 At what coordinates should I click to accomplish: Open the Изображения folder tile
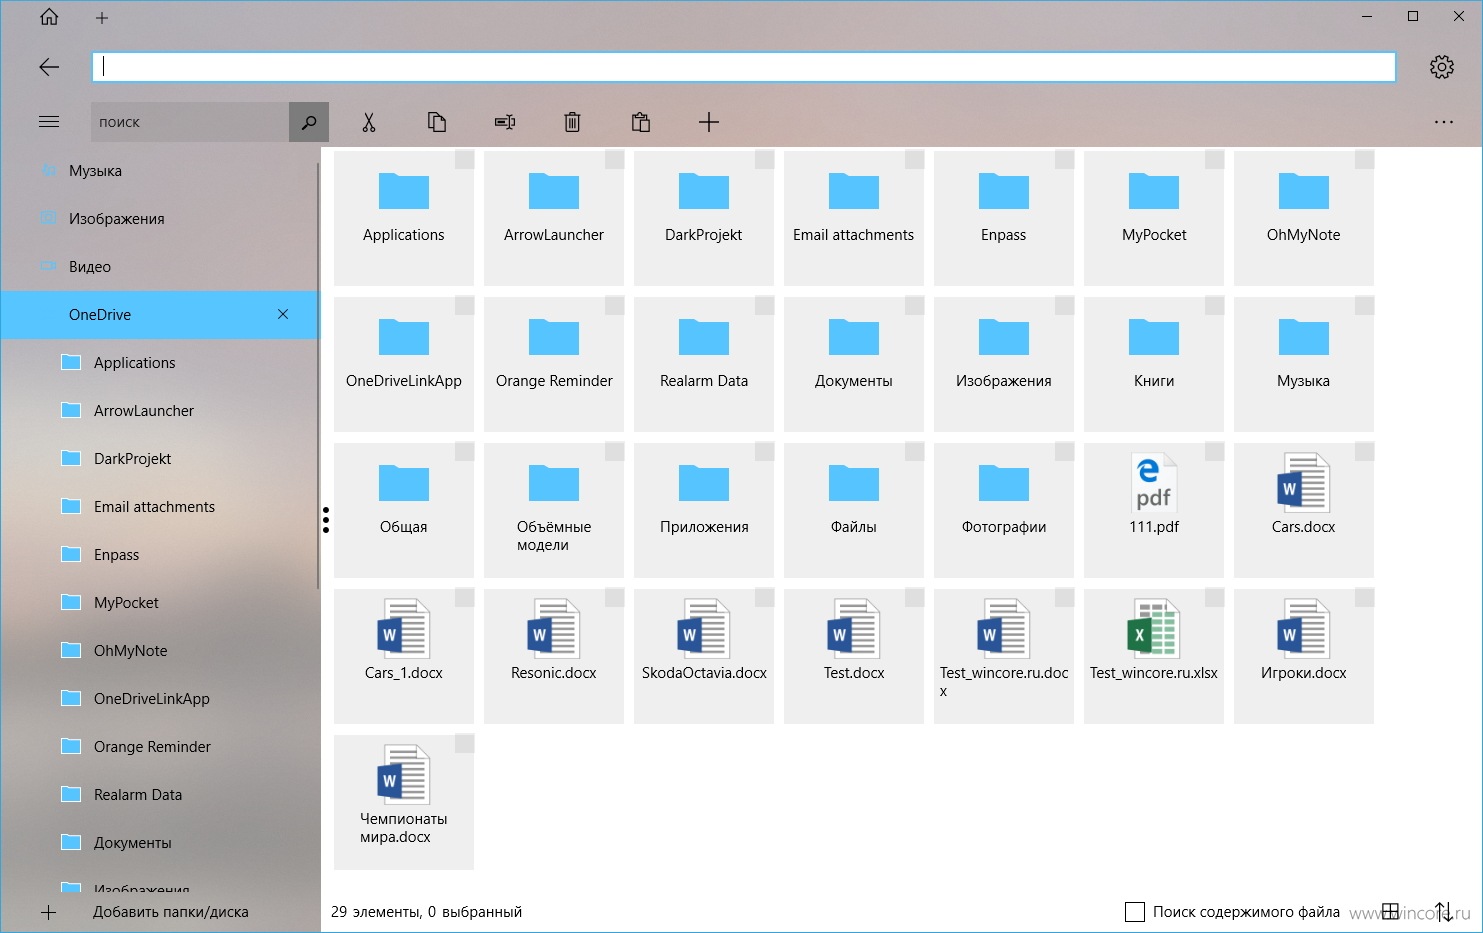(1004, 363)
